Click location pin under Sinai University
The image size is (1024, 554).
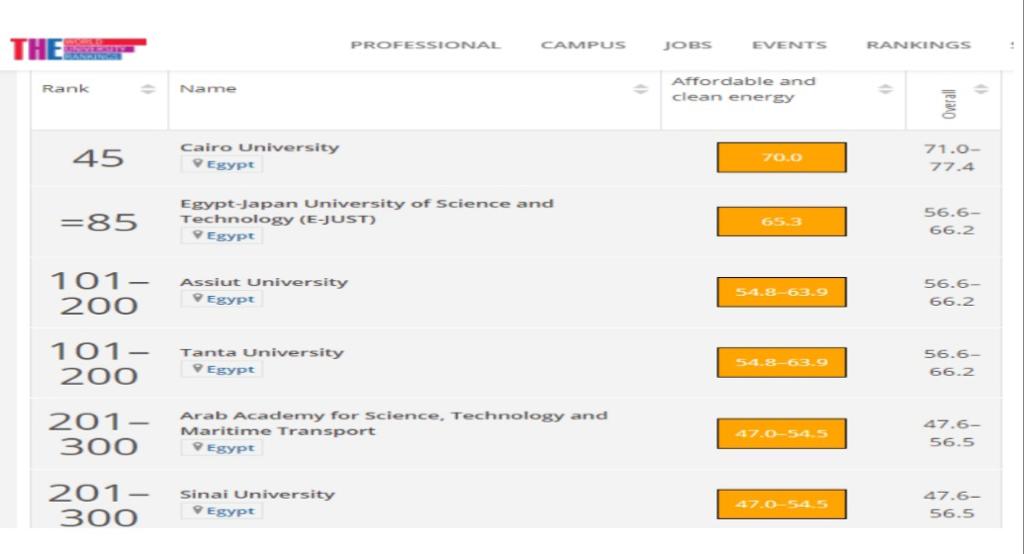pos(197,510)
